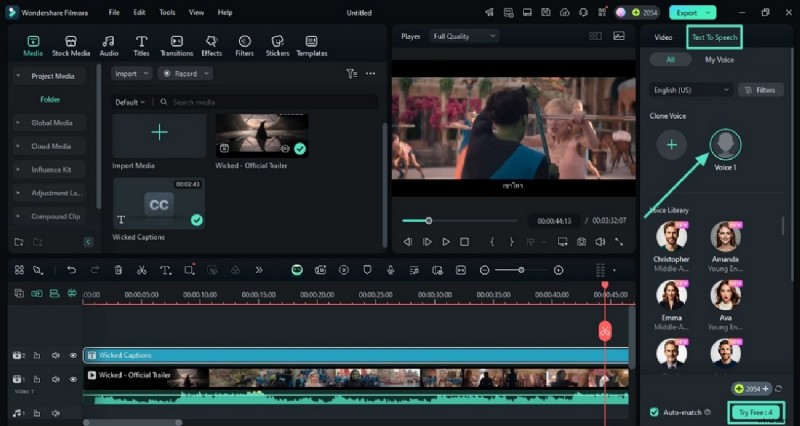This screenshot has width=800, height=426.
Task: Select the Christopher voice avatar
Action: (x=671, y=237)
